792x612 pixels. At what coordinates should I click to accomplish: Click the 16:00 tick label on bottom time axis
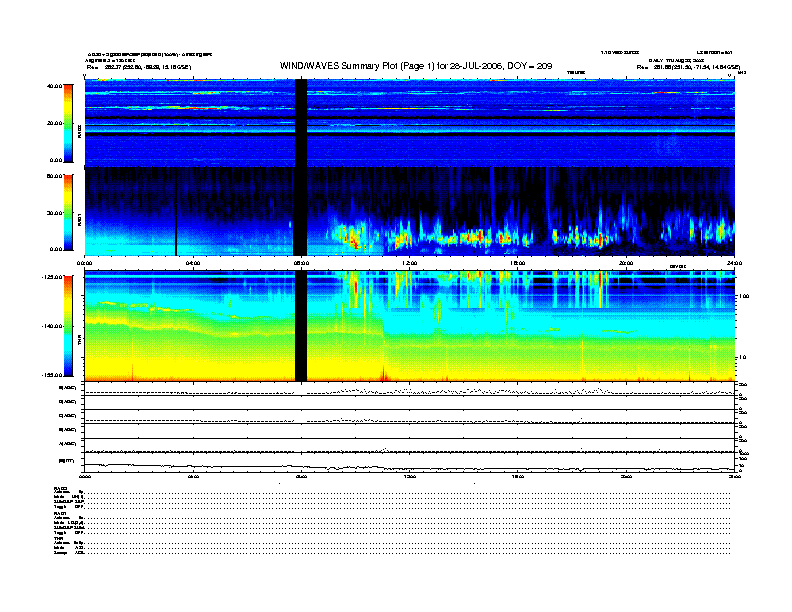click(518, 476)
